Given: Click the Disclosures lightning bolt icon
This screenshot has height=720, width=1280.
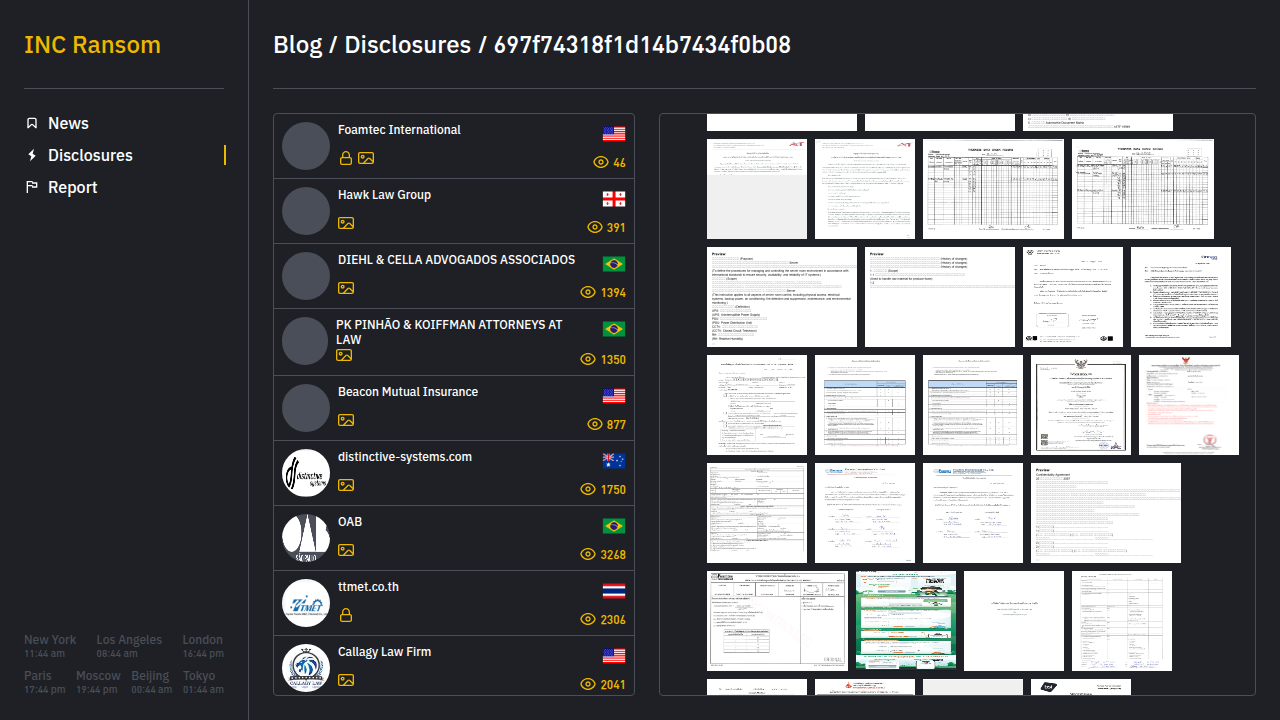Looking at the screenshot, I should pyautogui.click(x=32, y=155).
